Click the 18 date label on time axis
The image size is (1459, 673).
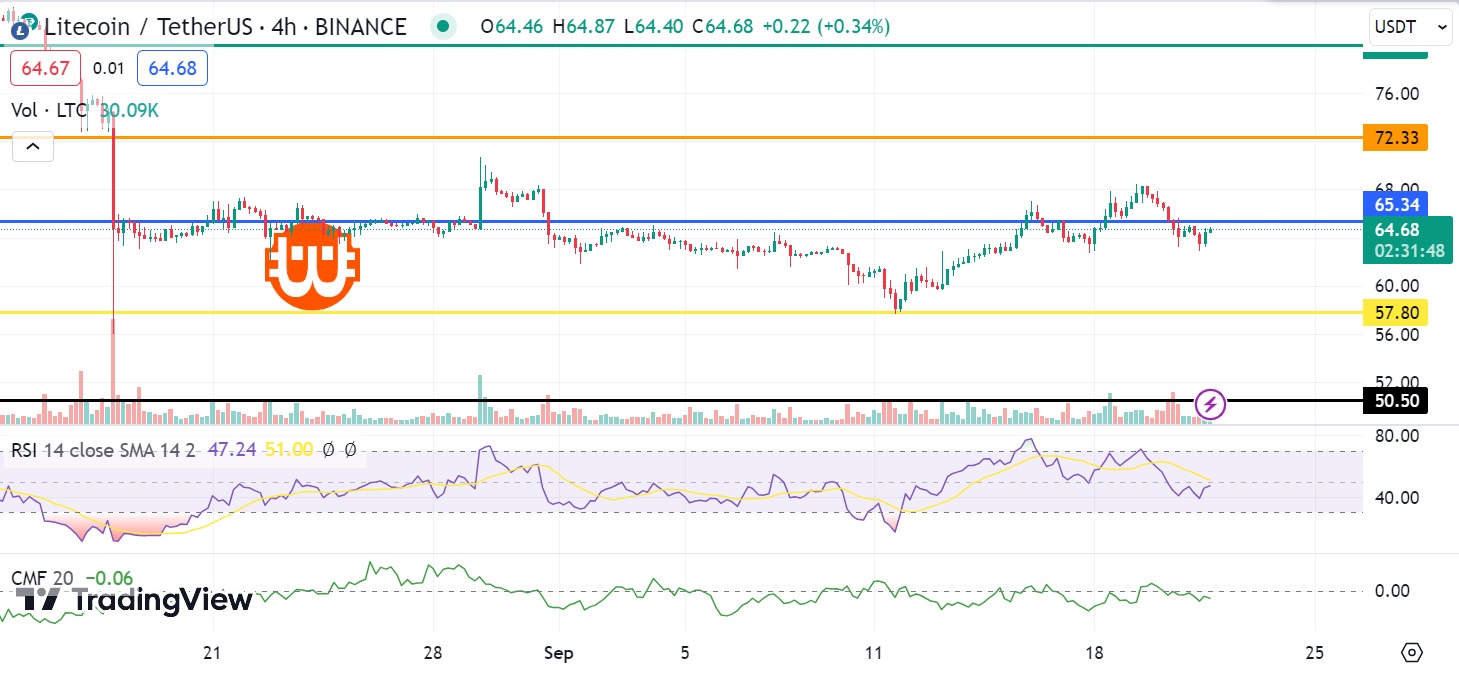click(1094, 653)
